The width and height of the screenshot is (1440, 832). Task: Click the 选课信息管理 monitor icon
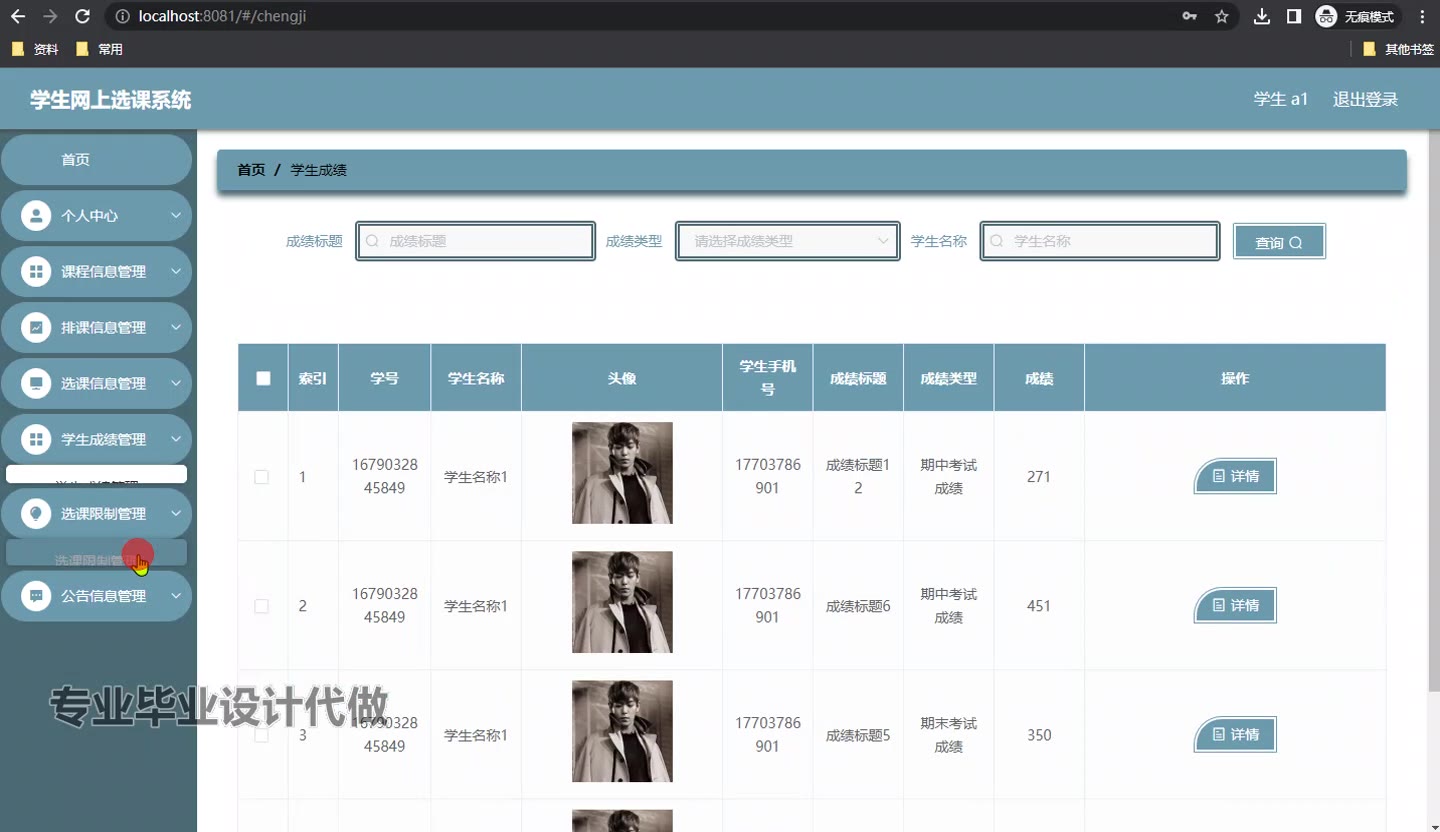click(x=36, y=383)
